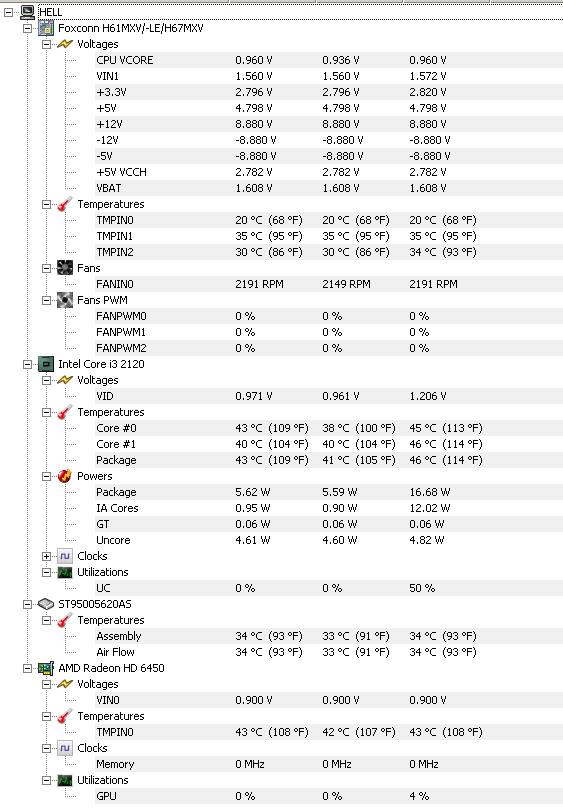This screenshot has width=563, height=811.
Task: Click the HELL computer icon
Action: pyautogui.click(x=27, y=11)
